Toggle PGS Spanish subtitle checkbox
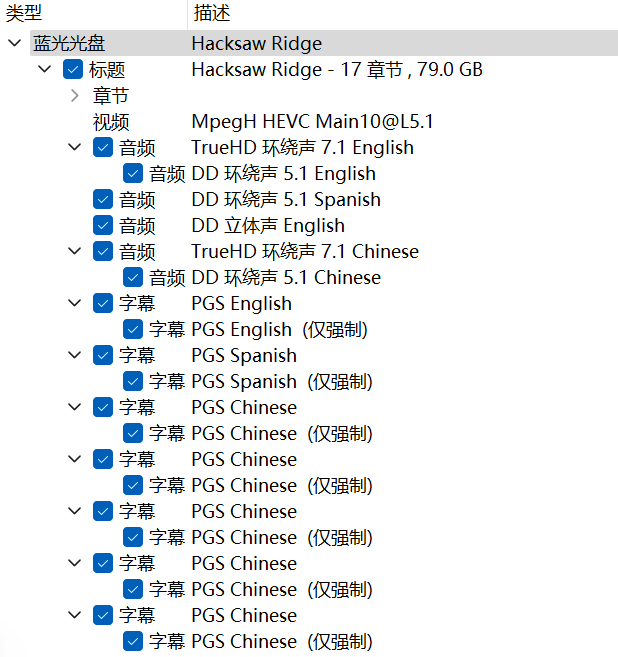 click(103, 355)
